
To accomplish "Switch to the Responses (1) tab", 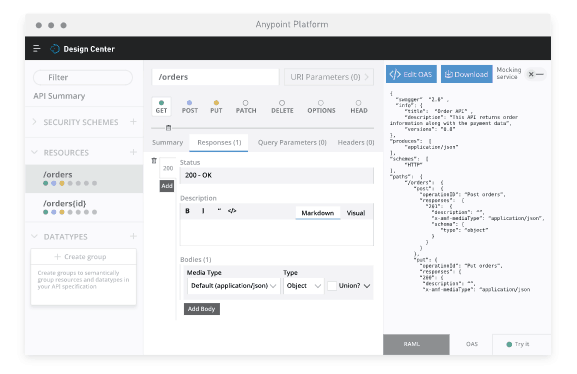I will click(219, 142).
